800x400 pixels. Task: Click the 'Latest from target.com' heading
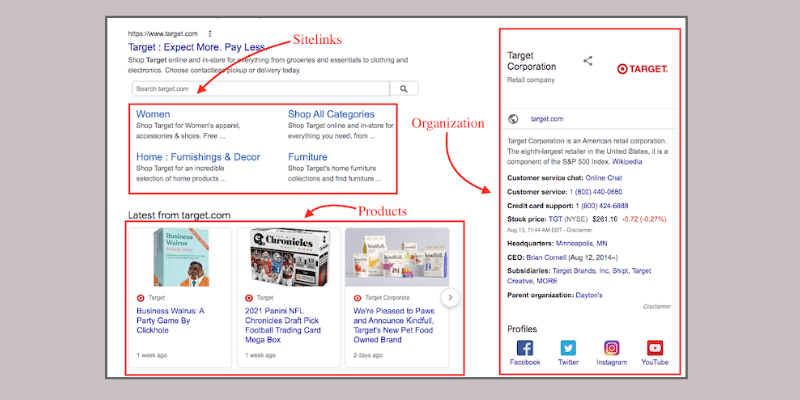point(179,215)
